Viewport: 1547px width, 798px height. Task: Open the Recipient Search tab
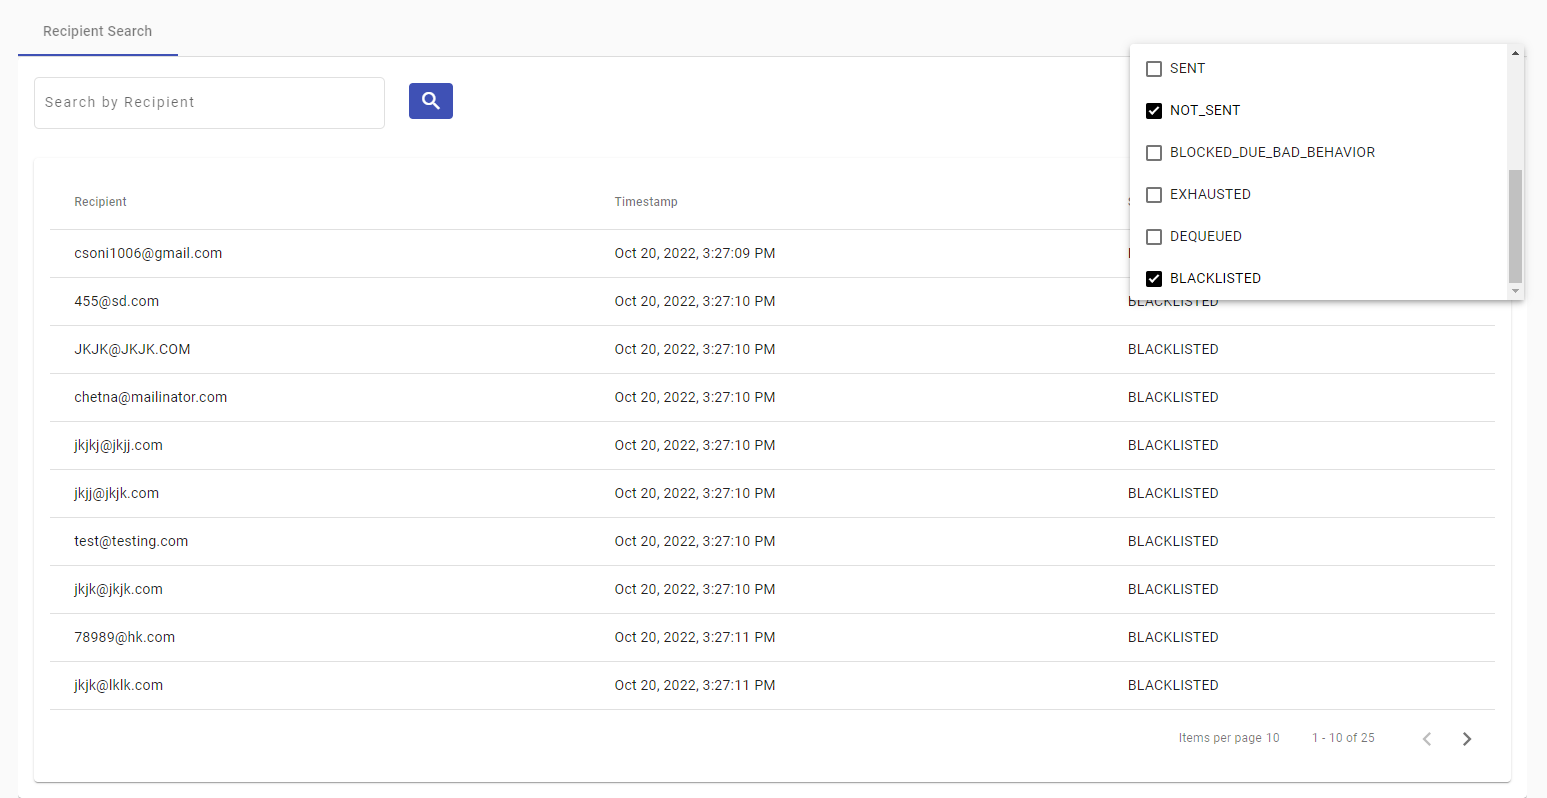pyautogui.click(x=98, y=31)
